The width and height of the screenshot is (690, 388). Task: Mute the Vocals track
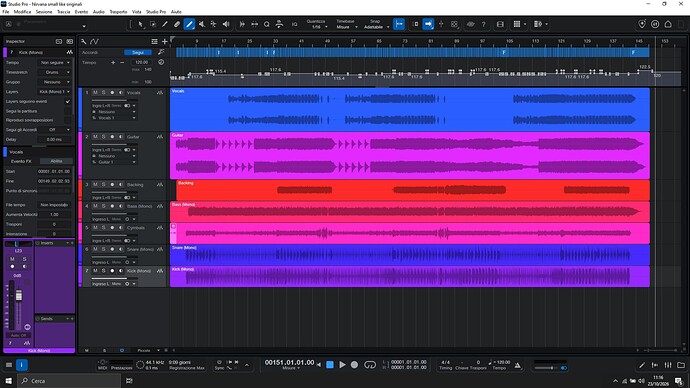[95, 92]
